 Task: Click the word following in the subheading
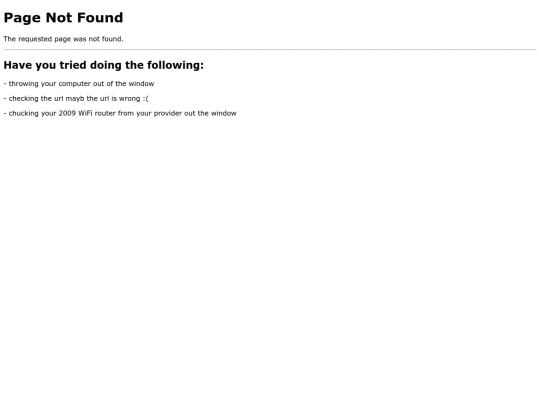[x=175, y=65]
